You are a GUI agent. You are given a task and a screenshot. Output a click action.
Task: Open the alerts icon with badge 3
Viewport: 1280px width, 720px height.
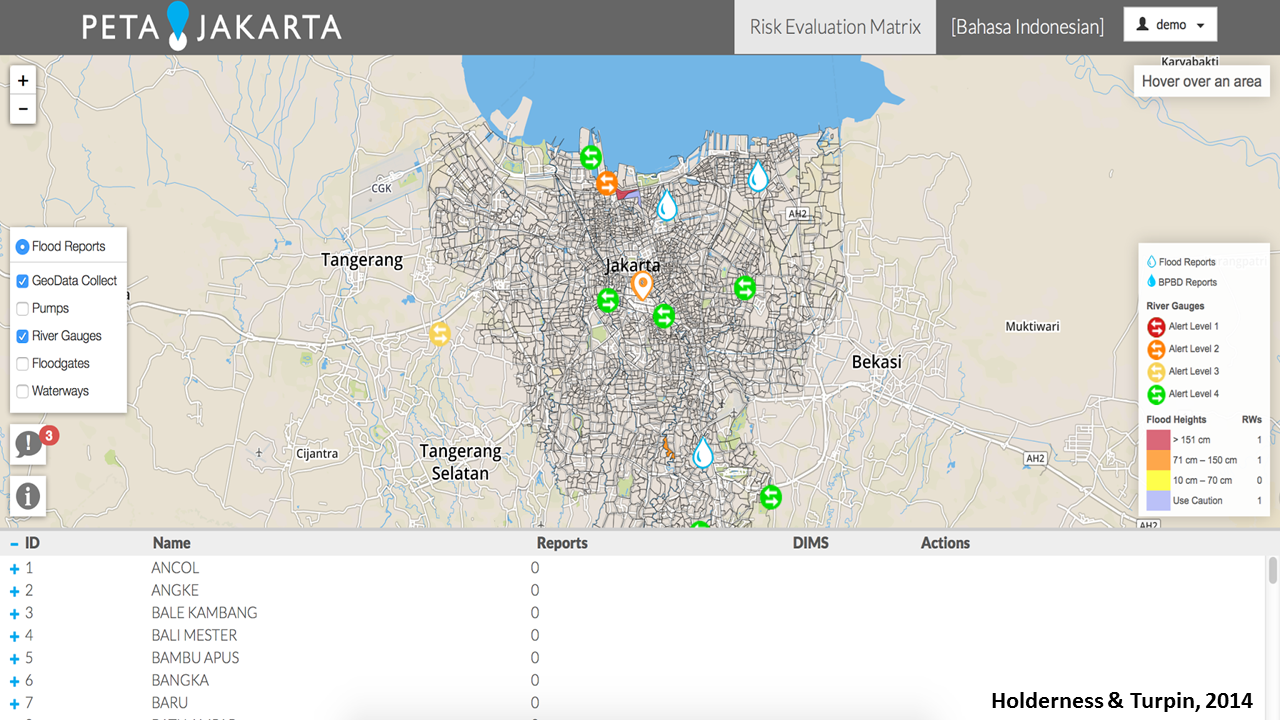pos(28,443)
